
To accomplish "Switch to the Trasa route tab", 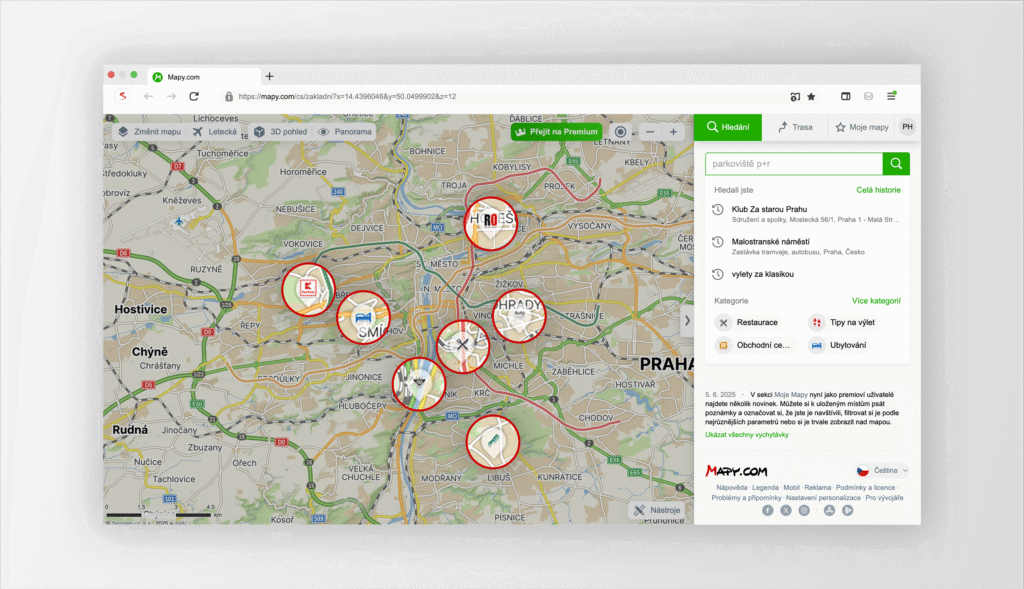I will [x=795, y=127].
